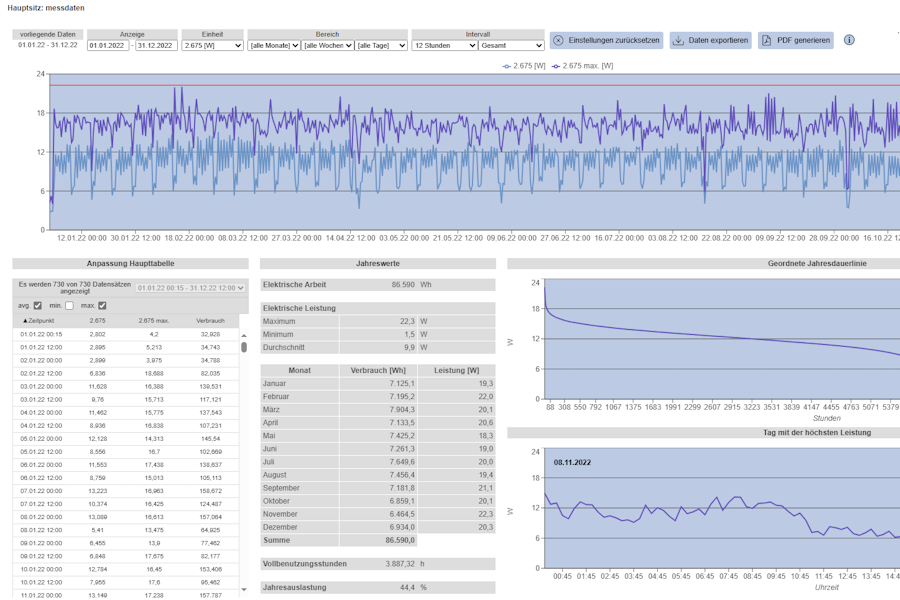Select the row 10.01.22 00:00

126,569
